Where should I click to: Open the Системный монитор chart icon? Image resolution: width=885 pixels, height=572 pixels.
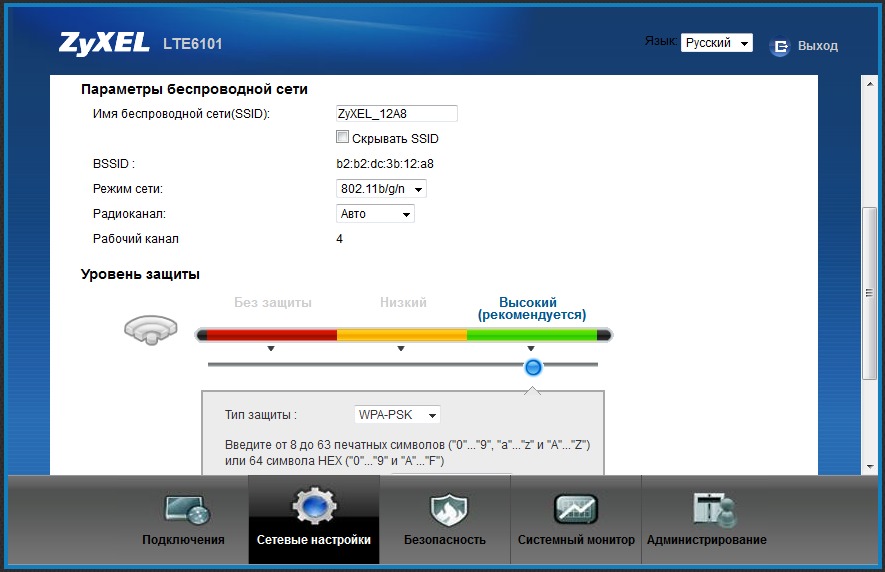pyautogui.click(x=576, y=509)
